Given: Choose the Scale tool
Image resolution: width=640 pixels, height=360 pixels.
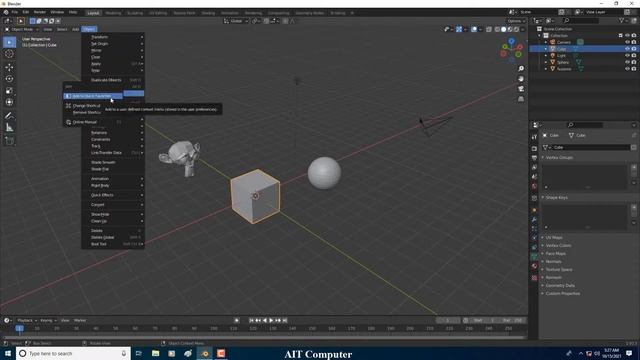Looking at the screenshot, I should [x=9, y=91].
